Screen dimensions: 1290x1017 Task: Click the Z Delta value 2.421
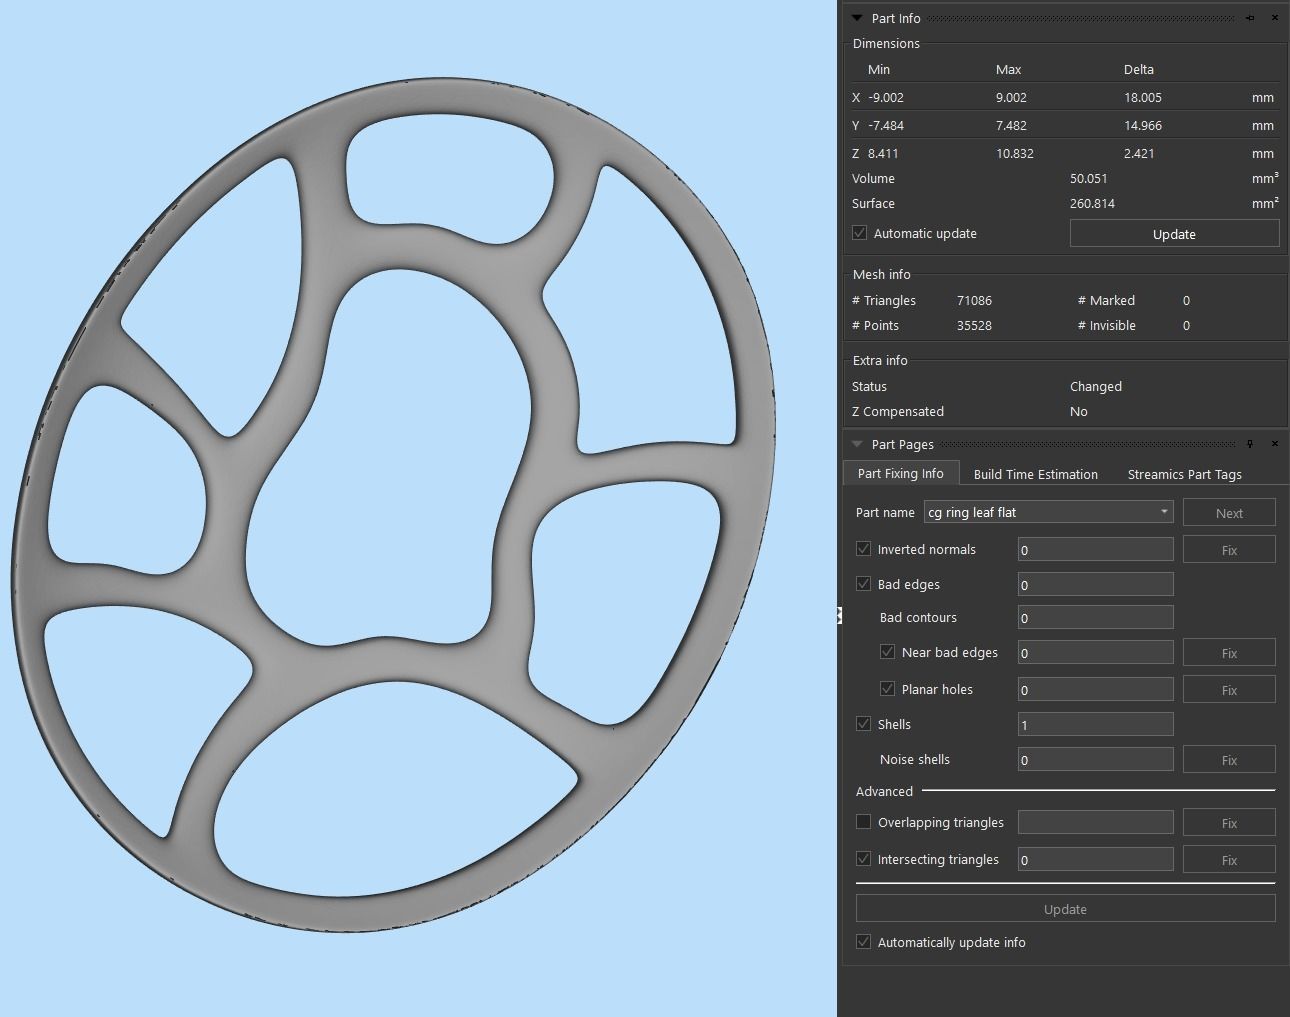(1139, 153)
